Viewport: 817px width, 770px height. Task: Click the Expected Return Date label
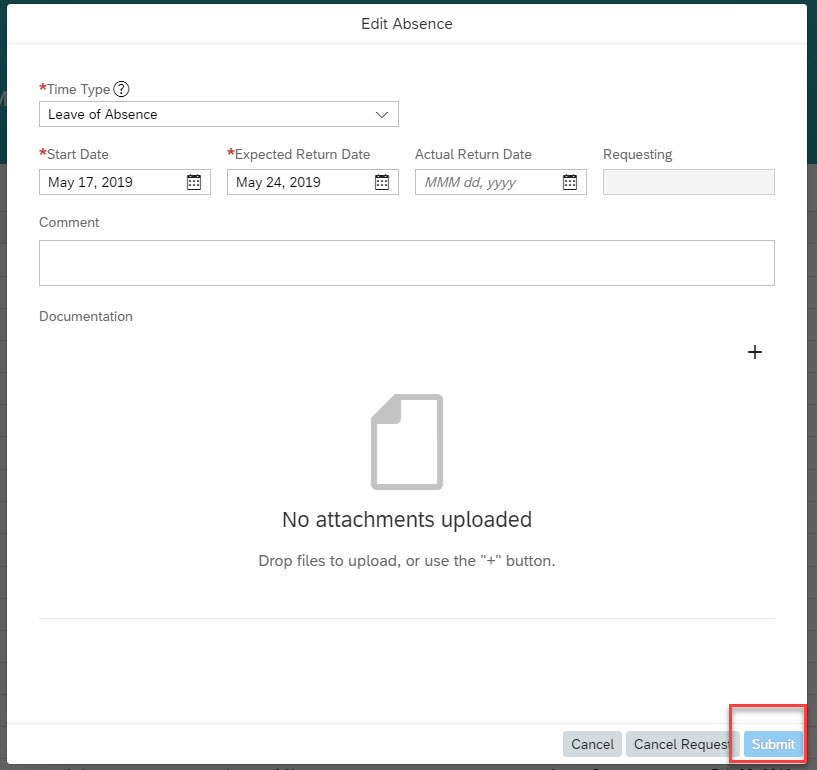(302, 154)
